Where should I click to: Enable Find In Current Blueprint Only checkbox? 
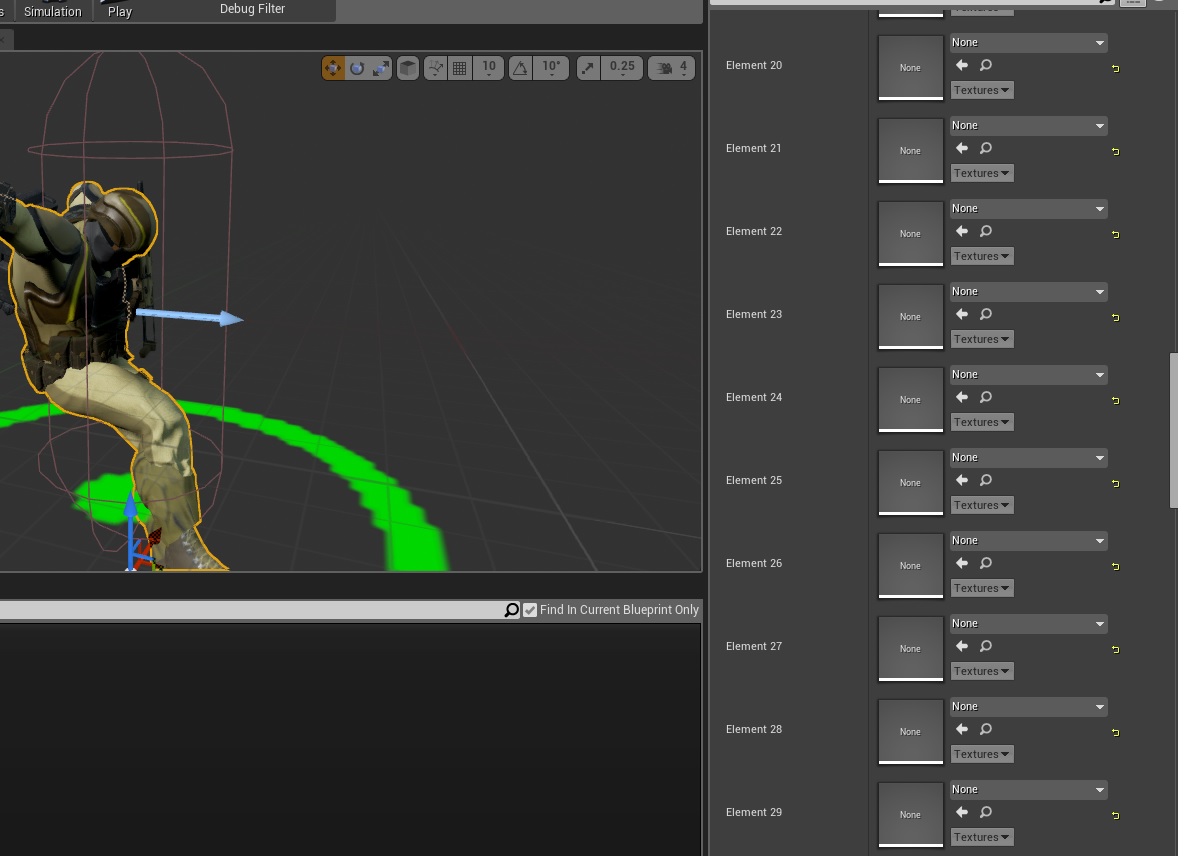[530, 610]
